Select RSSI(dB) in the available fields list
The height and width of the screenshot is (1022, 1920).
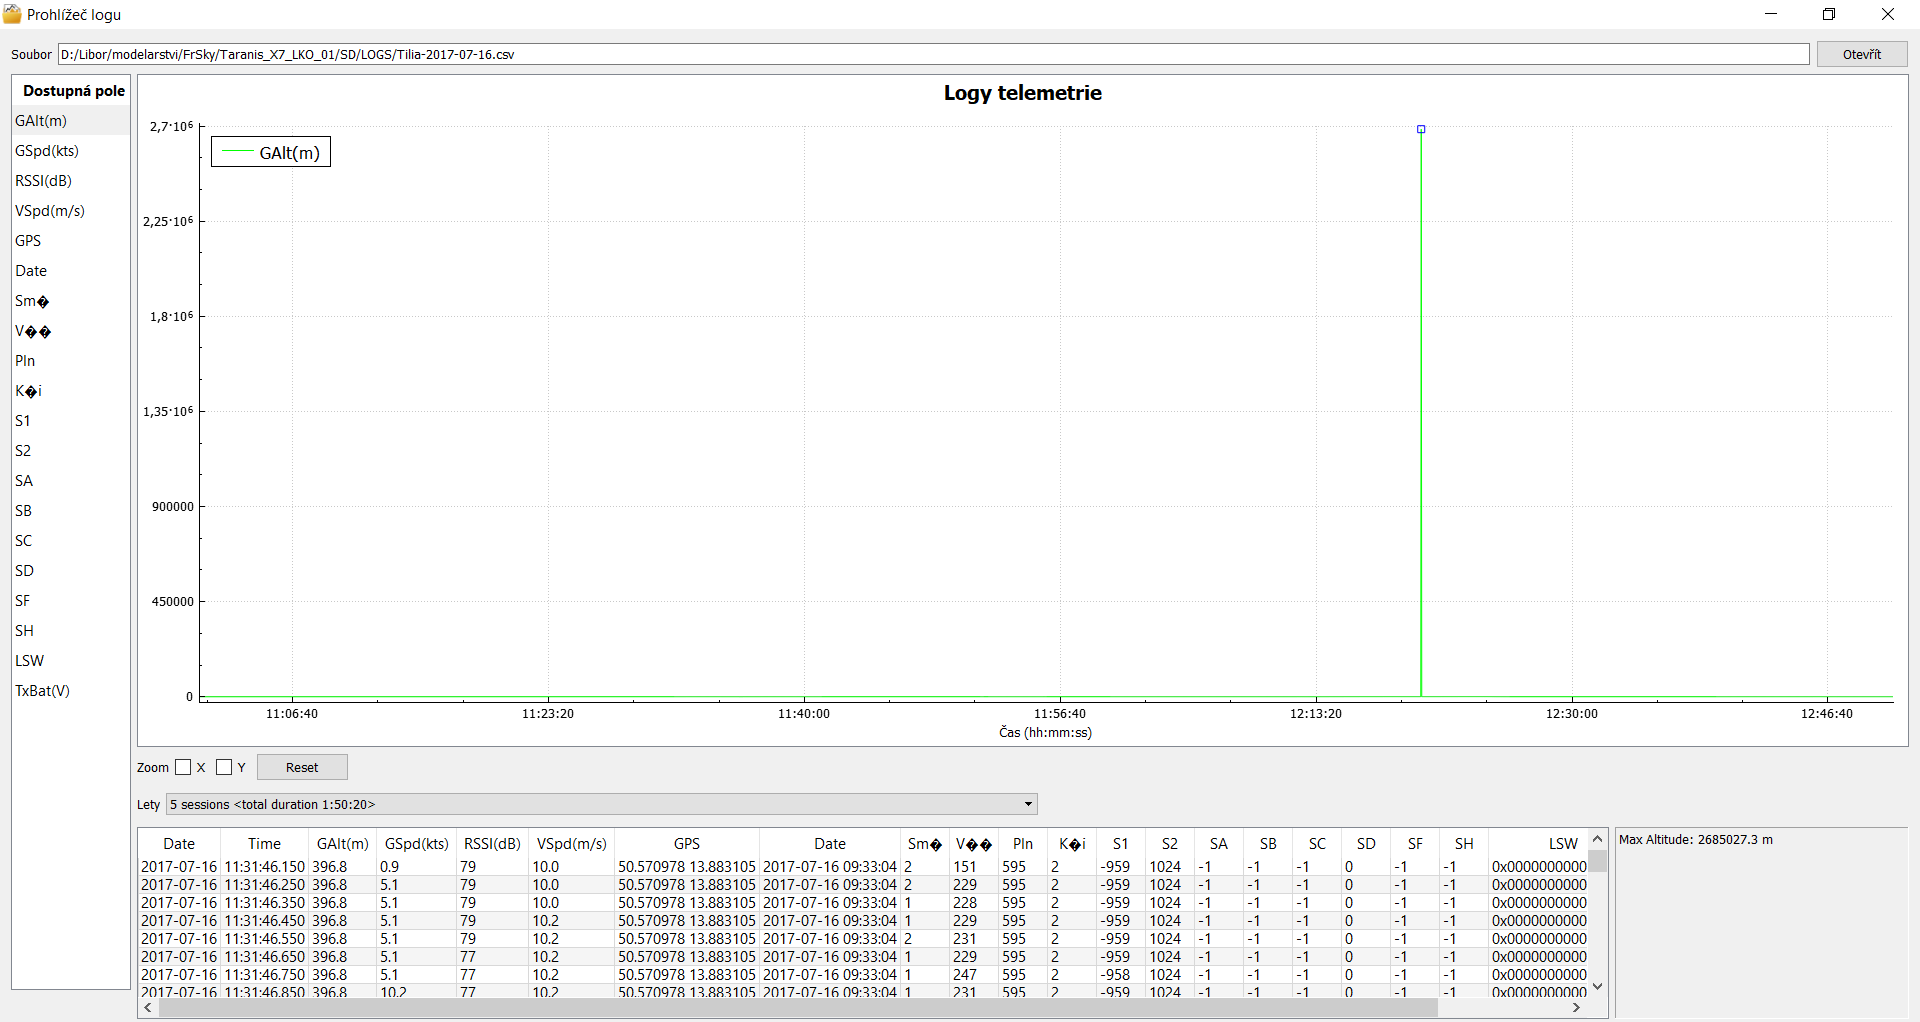pos(71,180)
